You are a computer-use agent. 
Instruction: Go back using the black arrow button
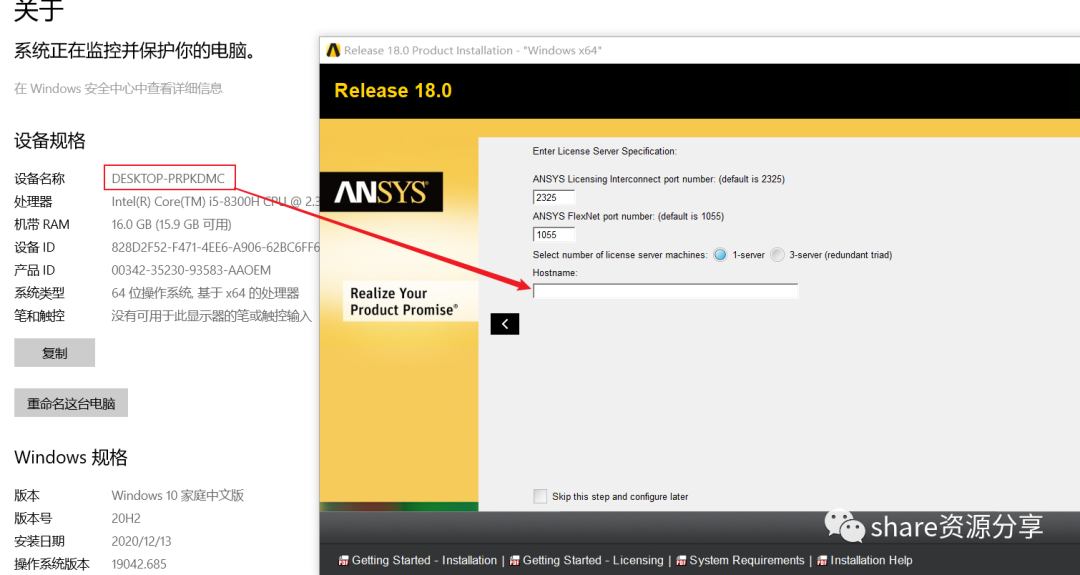point(504,324)
